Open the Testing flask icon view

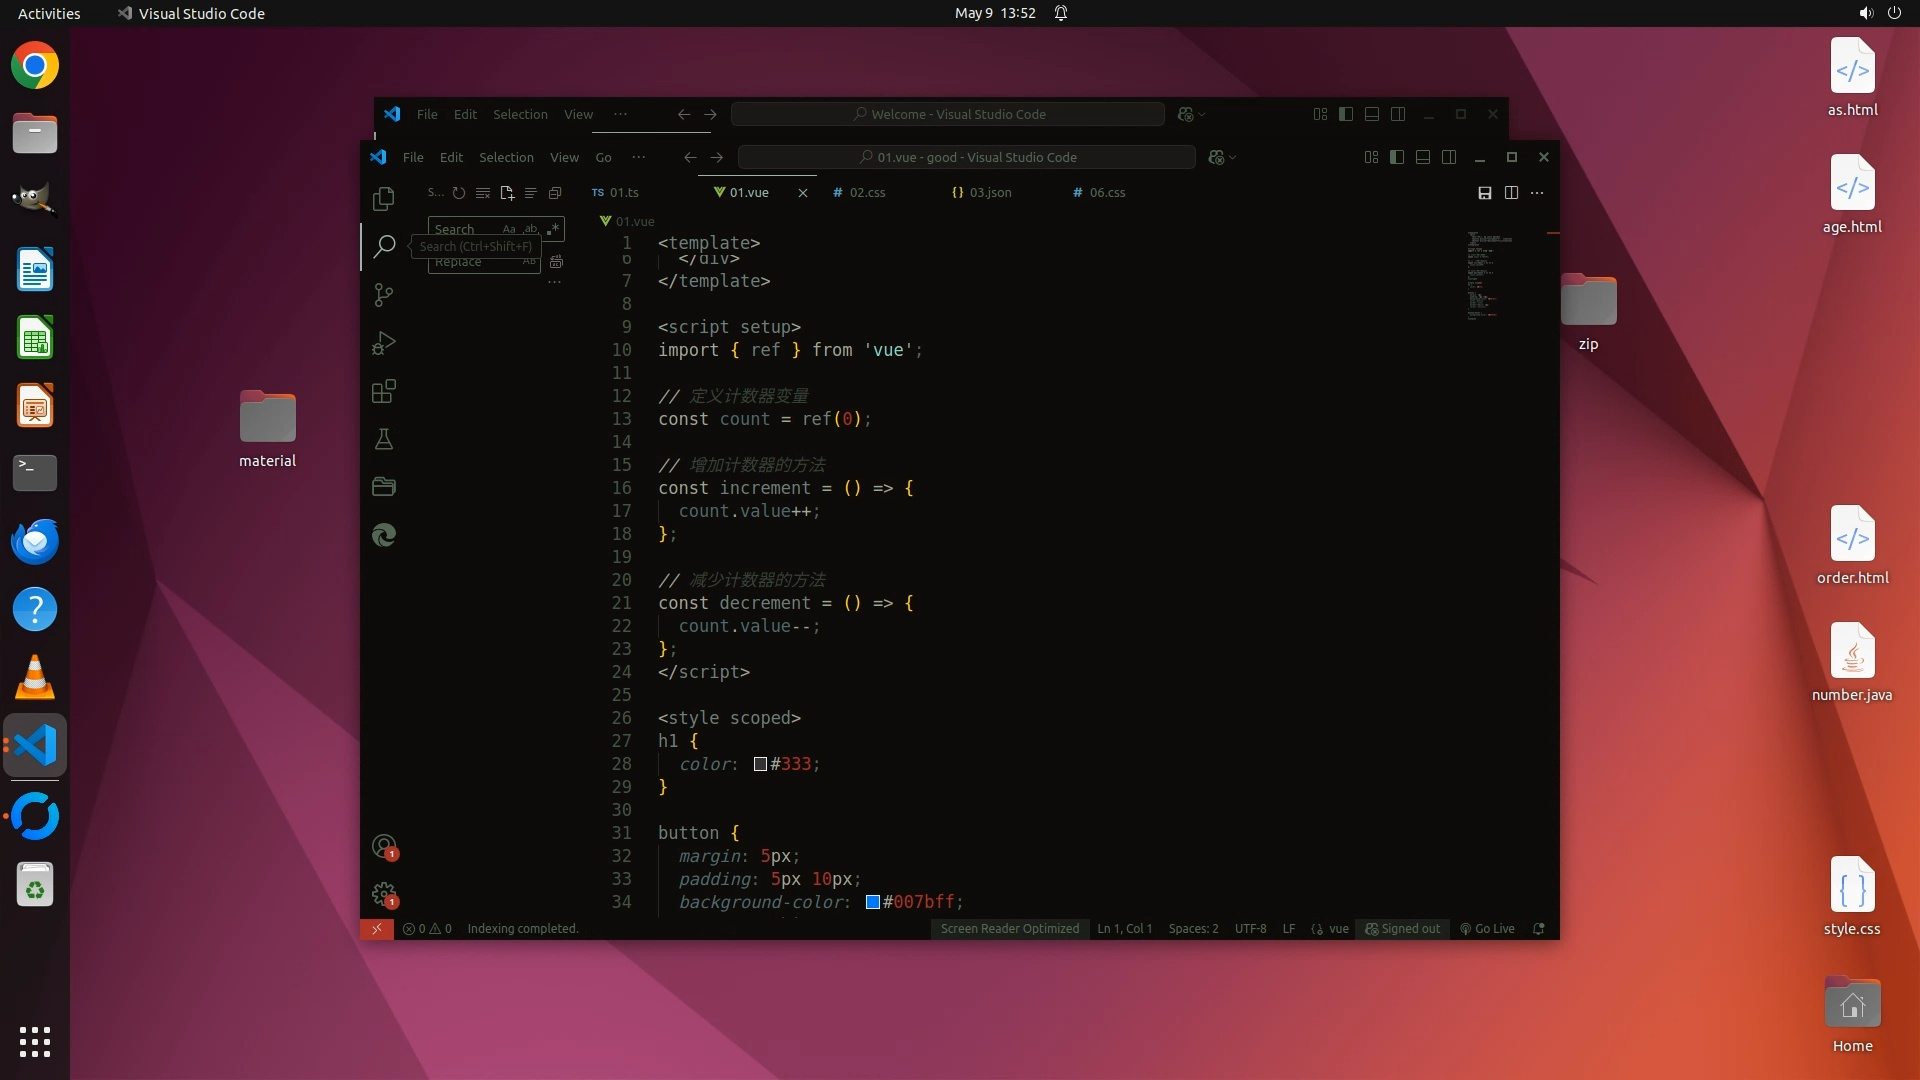coord(383,439)
